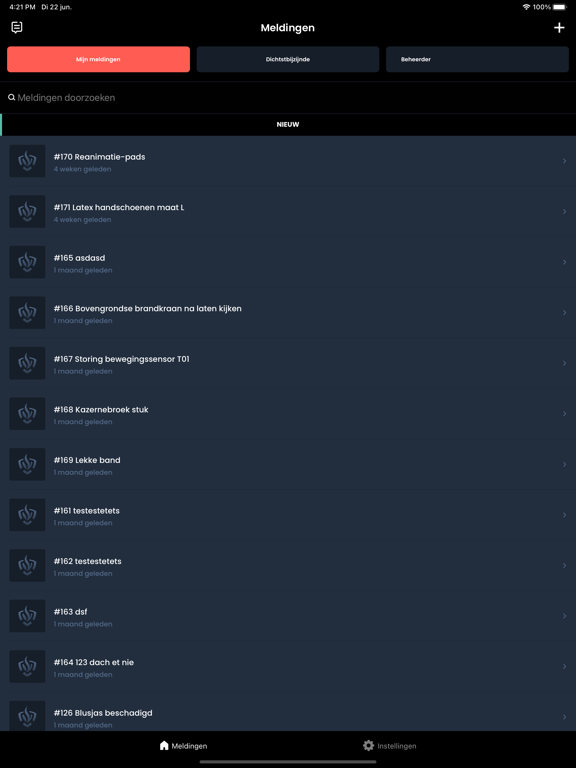
Task: Tap the emblem icon for #169 Lekke band
Action: [x=27, y=464]
